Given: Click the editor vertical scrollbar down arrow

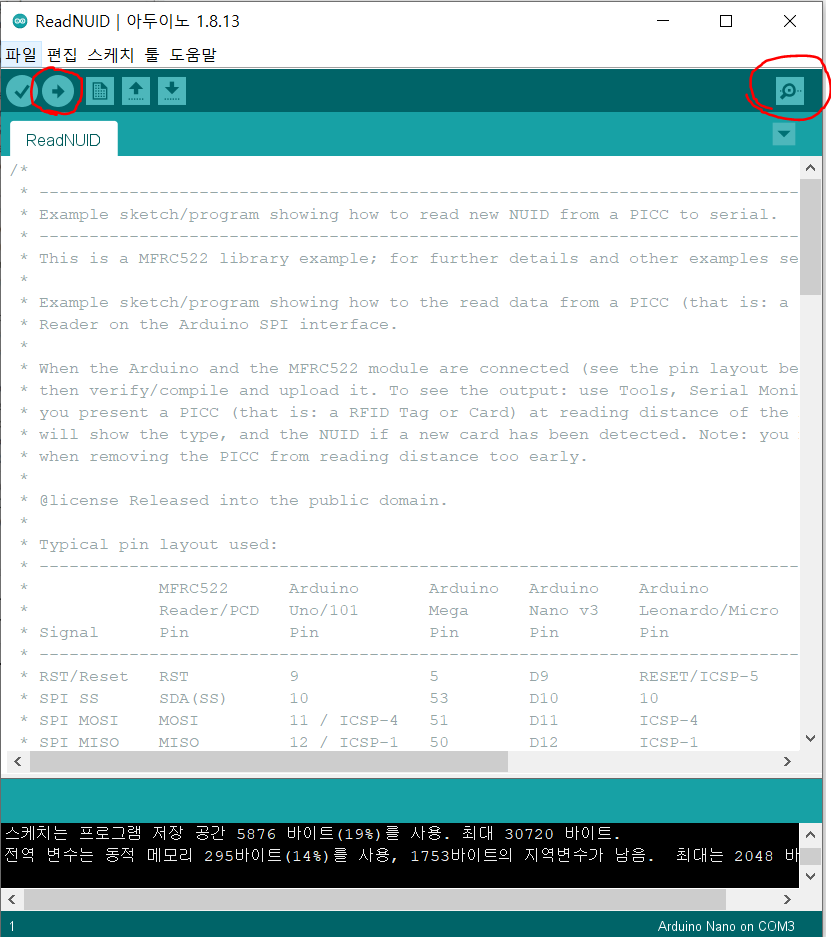Looking at the screenshot, I should point(811,739).
